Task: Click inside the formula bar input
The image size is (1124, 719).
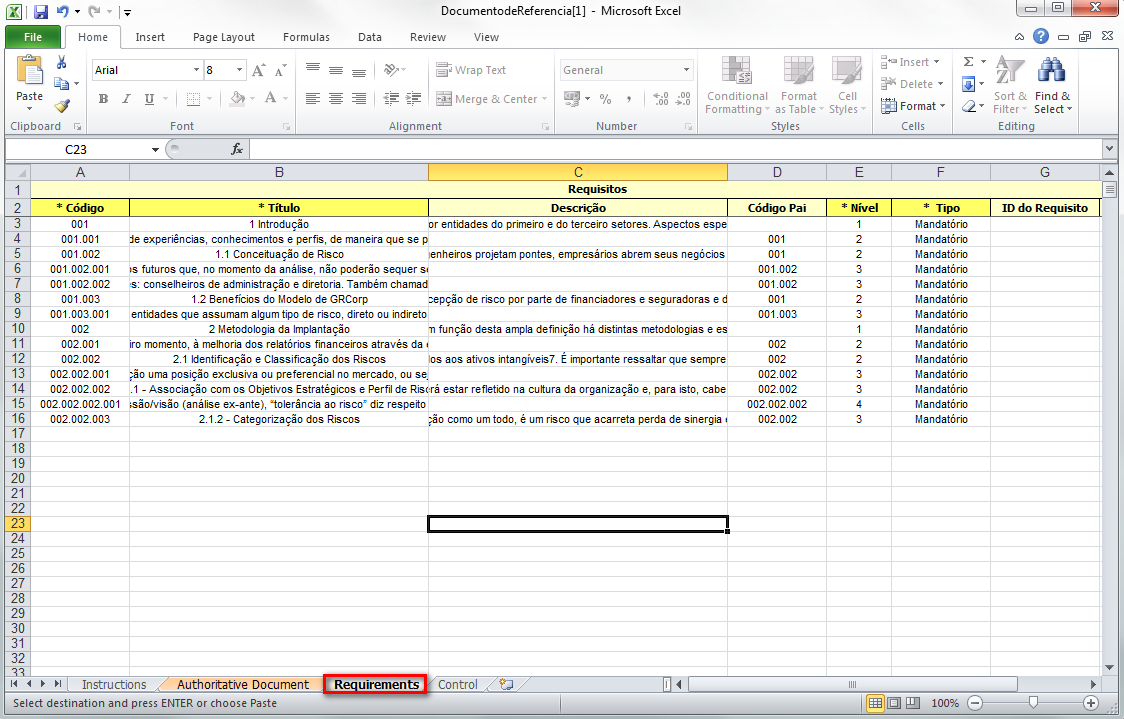Action: click(x=676, y=149)
